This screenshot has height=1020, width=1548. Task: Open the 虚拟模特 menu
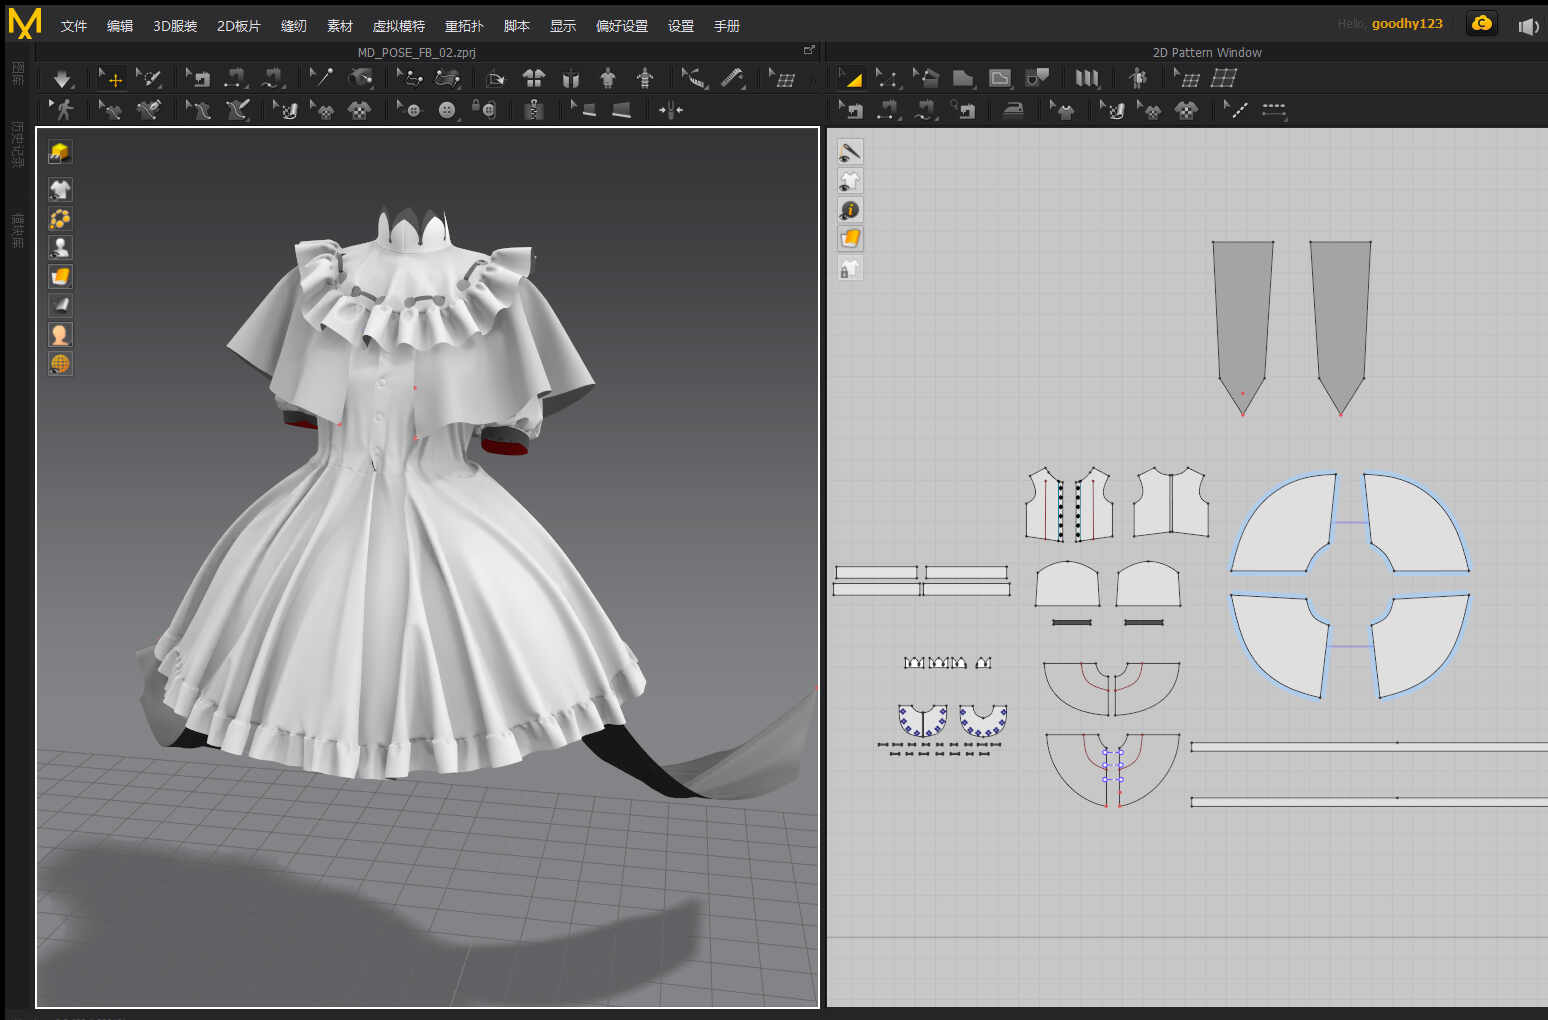click(399, 26)
